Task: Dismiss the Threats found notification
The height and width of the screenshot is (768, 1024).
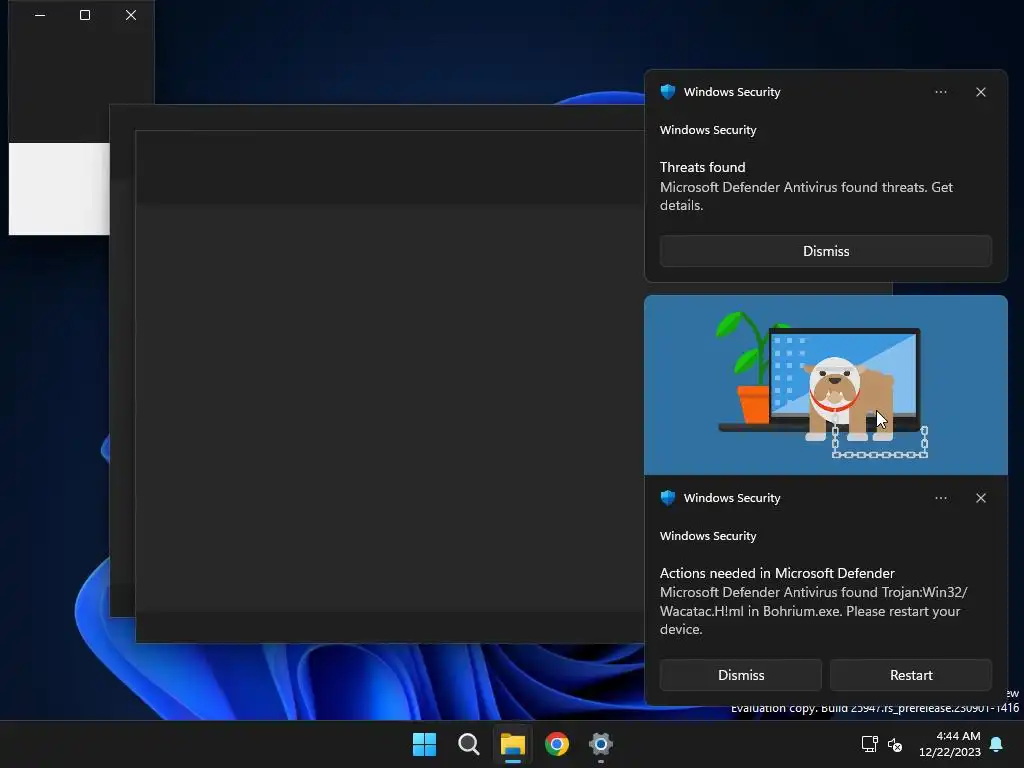Action: 825,251
